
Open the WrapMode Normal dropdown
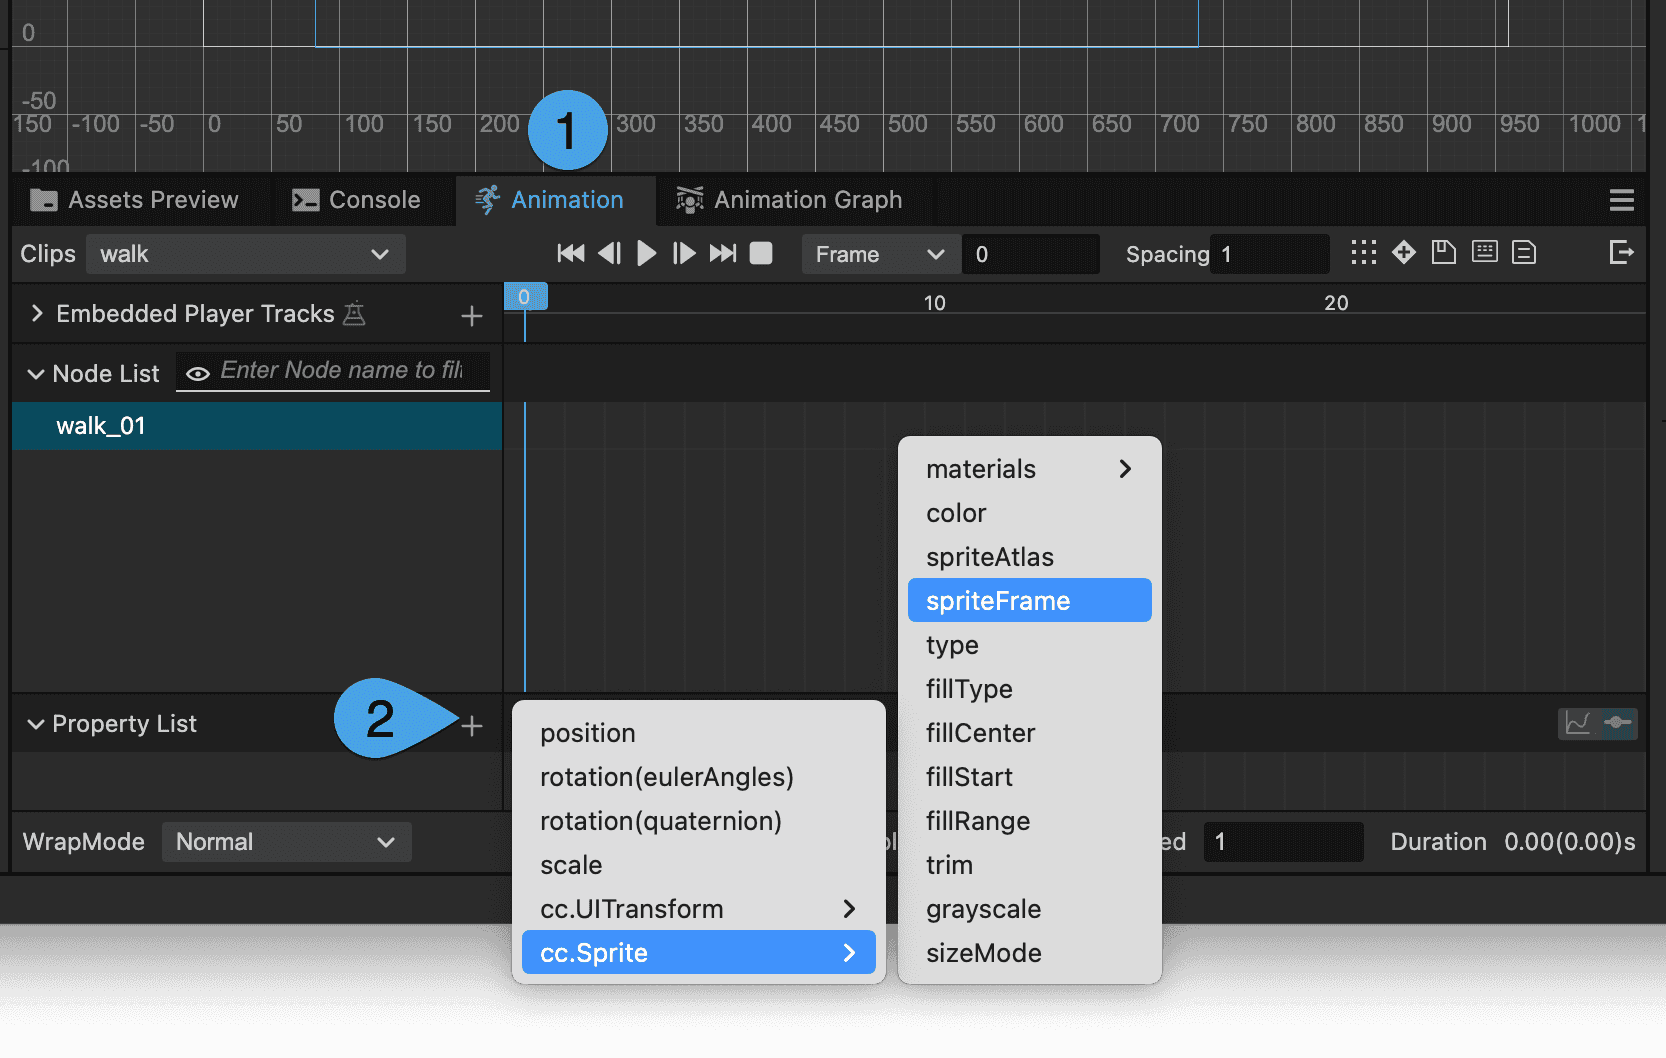click(x=287, y=842)
